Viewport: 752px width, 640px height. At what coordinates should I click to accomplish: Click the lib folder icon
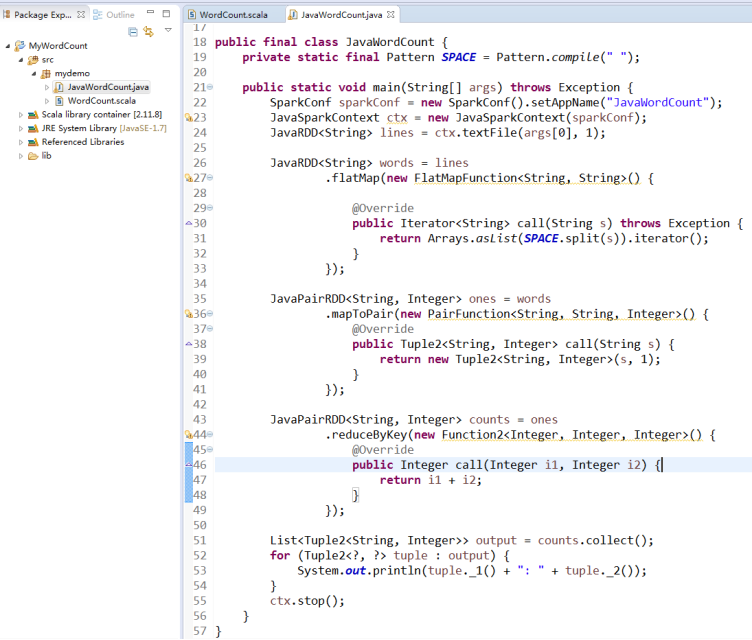coord(33,156)
